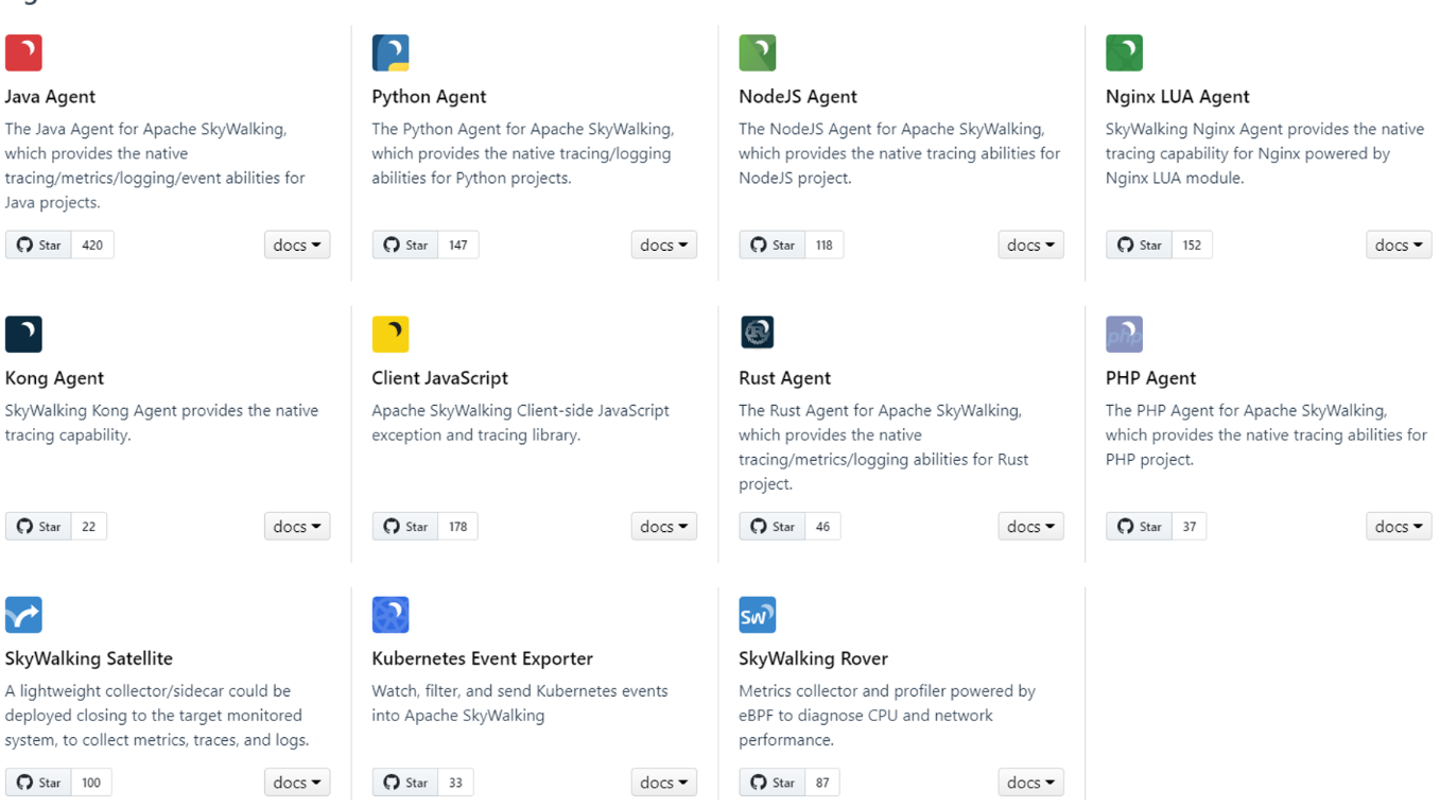
Task: Star the SkyWalking Rover repository
Action: coord(772,782)
